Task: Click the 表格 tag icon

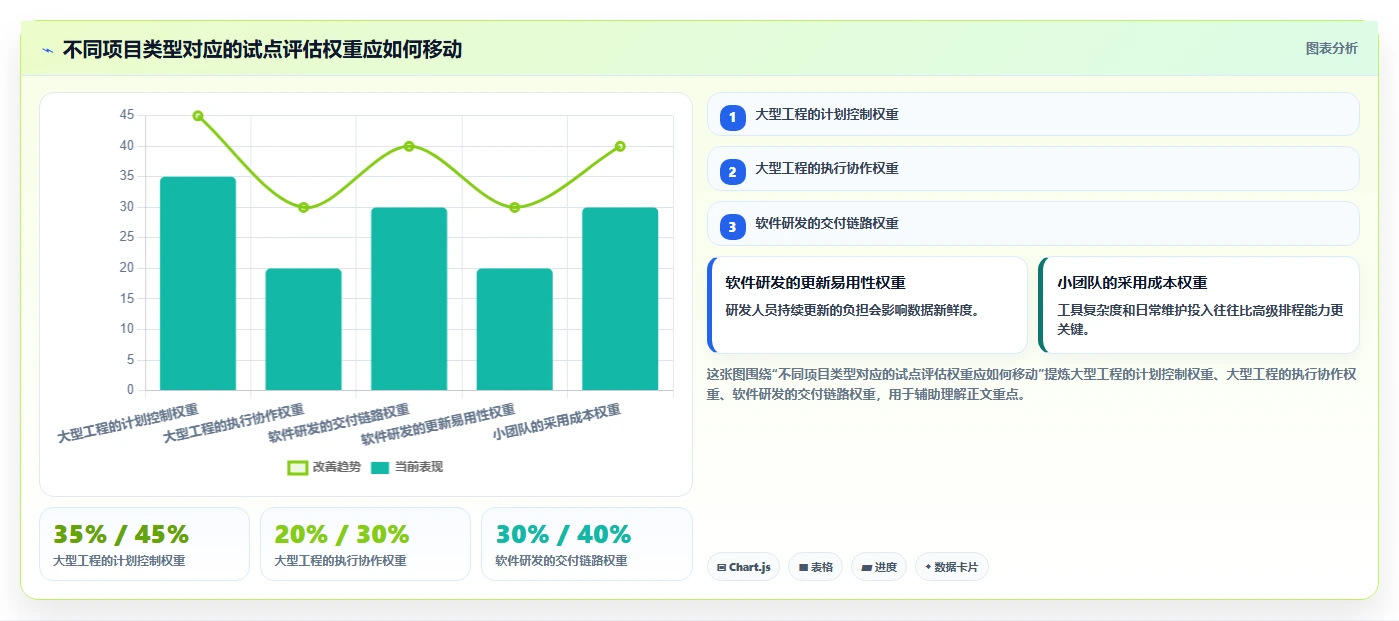Action: coord(803,567)
